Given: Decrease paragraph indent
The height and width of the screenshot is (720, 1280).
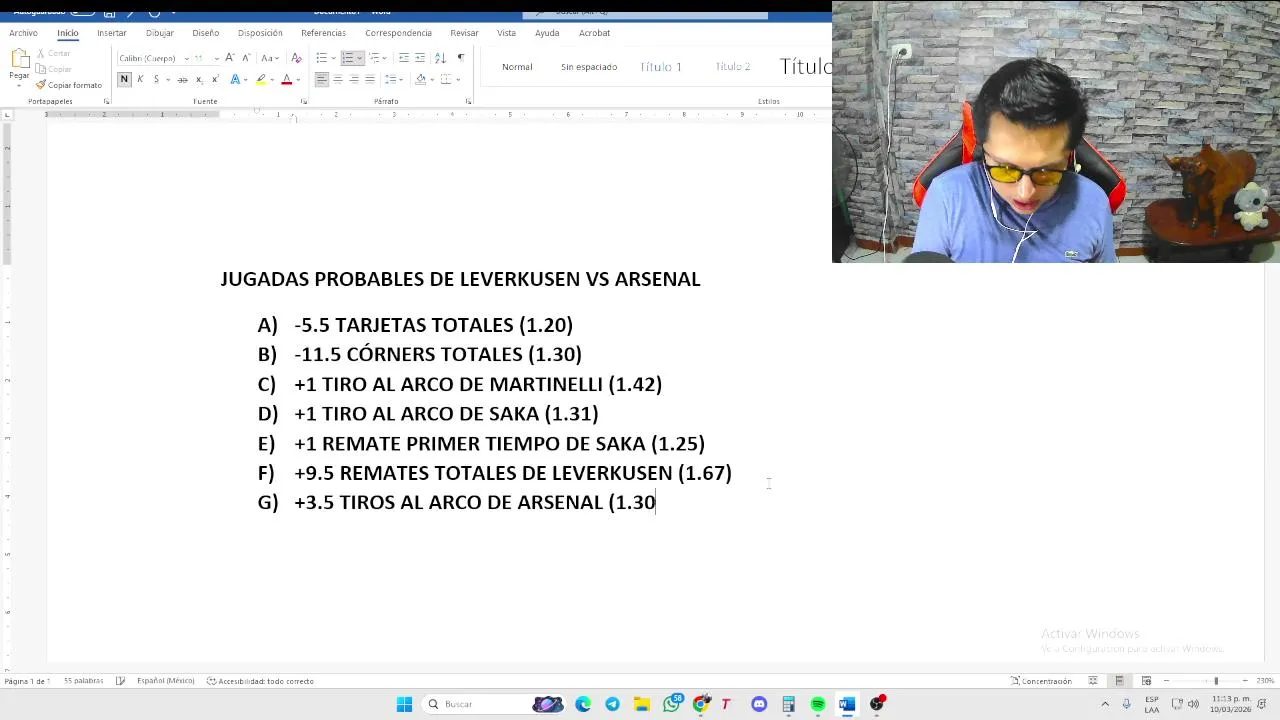Looking at the screenshot, I should [x=404, y=58].
